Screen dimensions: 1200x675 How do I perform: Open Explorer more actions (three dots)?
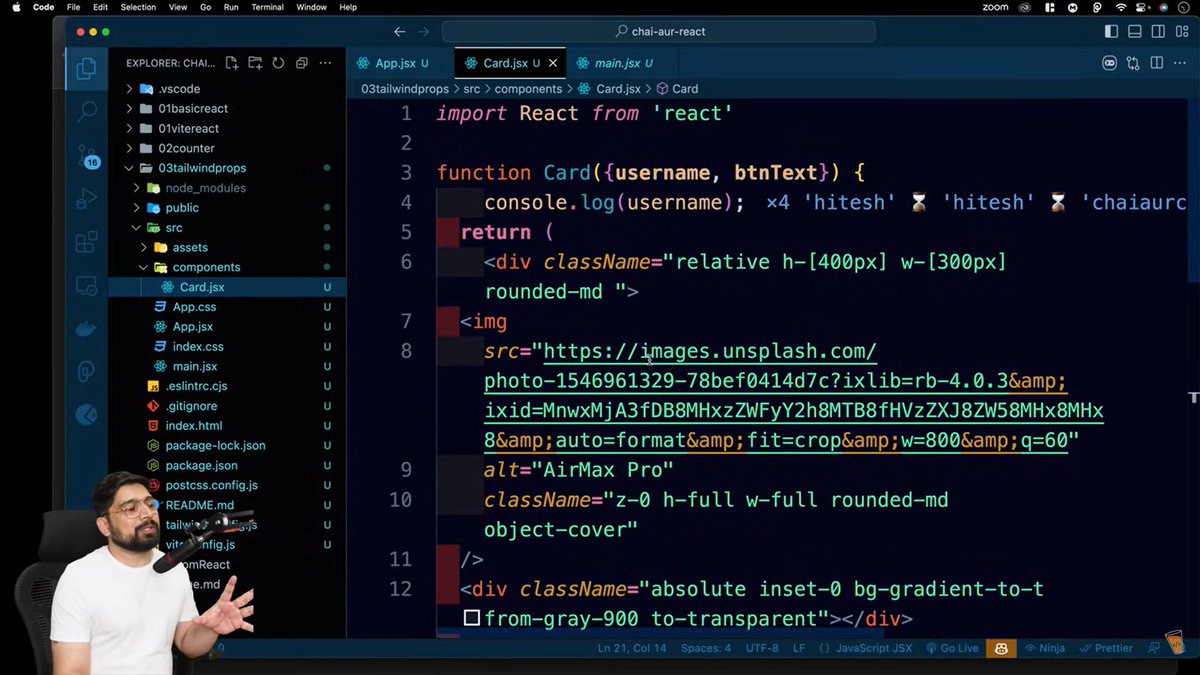pos(325,63)
